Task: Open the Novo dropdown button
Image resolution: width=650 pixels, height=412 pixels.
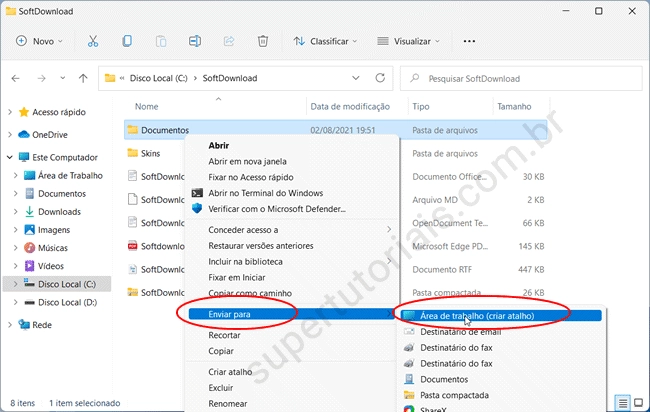Action: pos(40,41)
